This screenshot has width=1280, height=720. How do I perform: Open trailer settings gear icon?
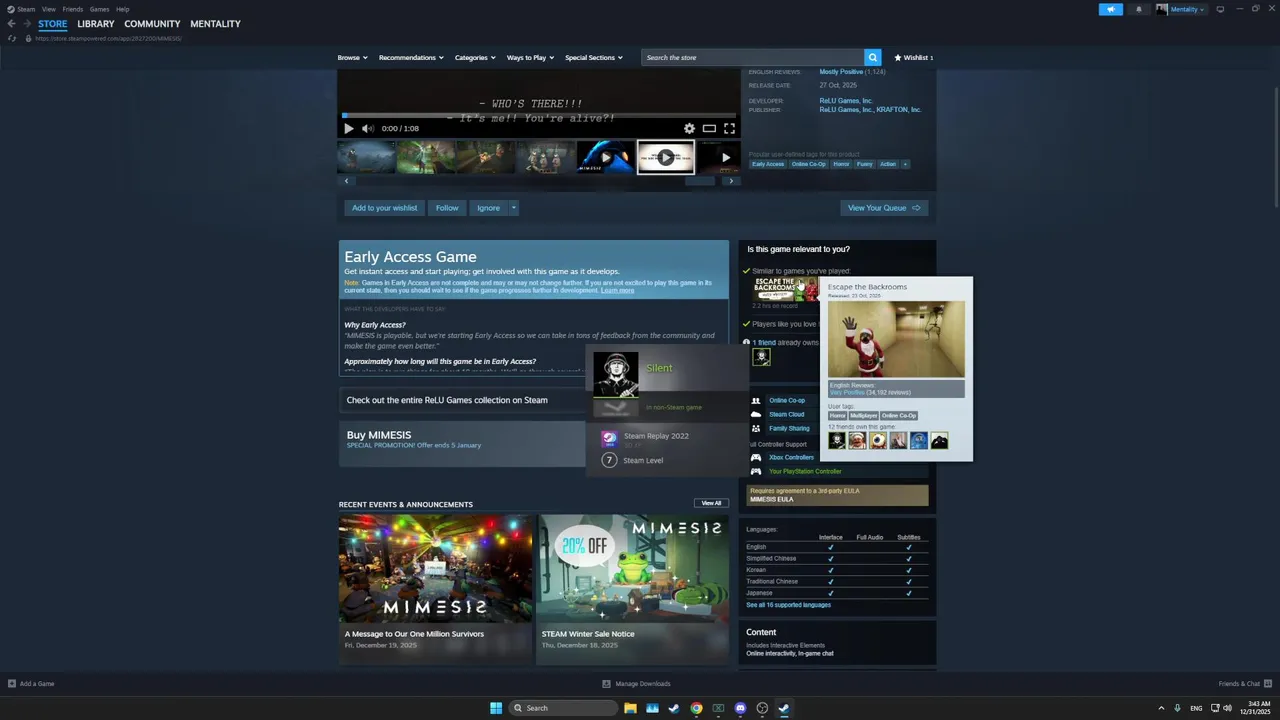689,128
